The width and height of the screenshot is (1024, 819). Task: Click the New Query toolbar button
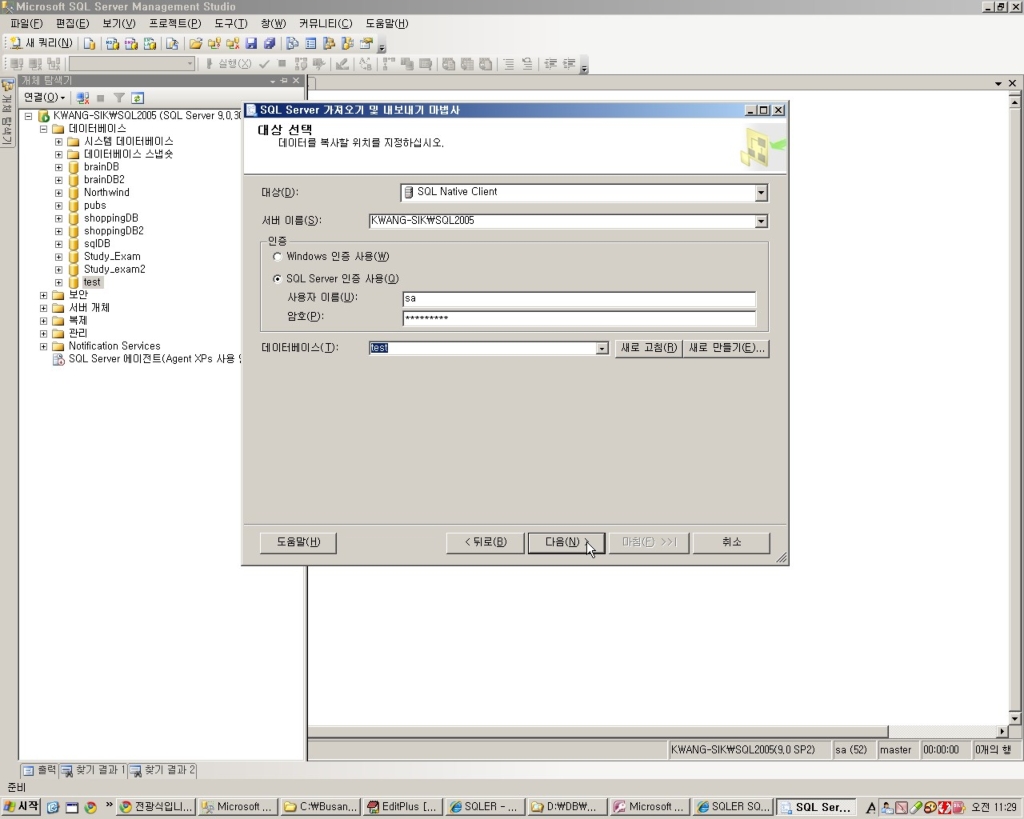[41, 43]
